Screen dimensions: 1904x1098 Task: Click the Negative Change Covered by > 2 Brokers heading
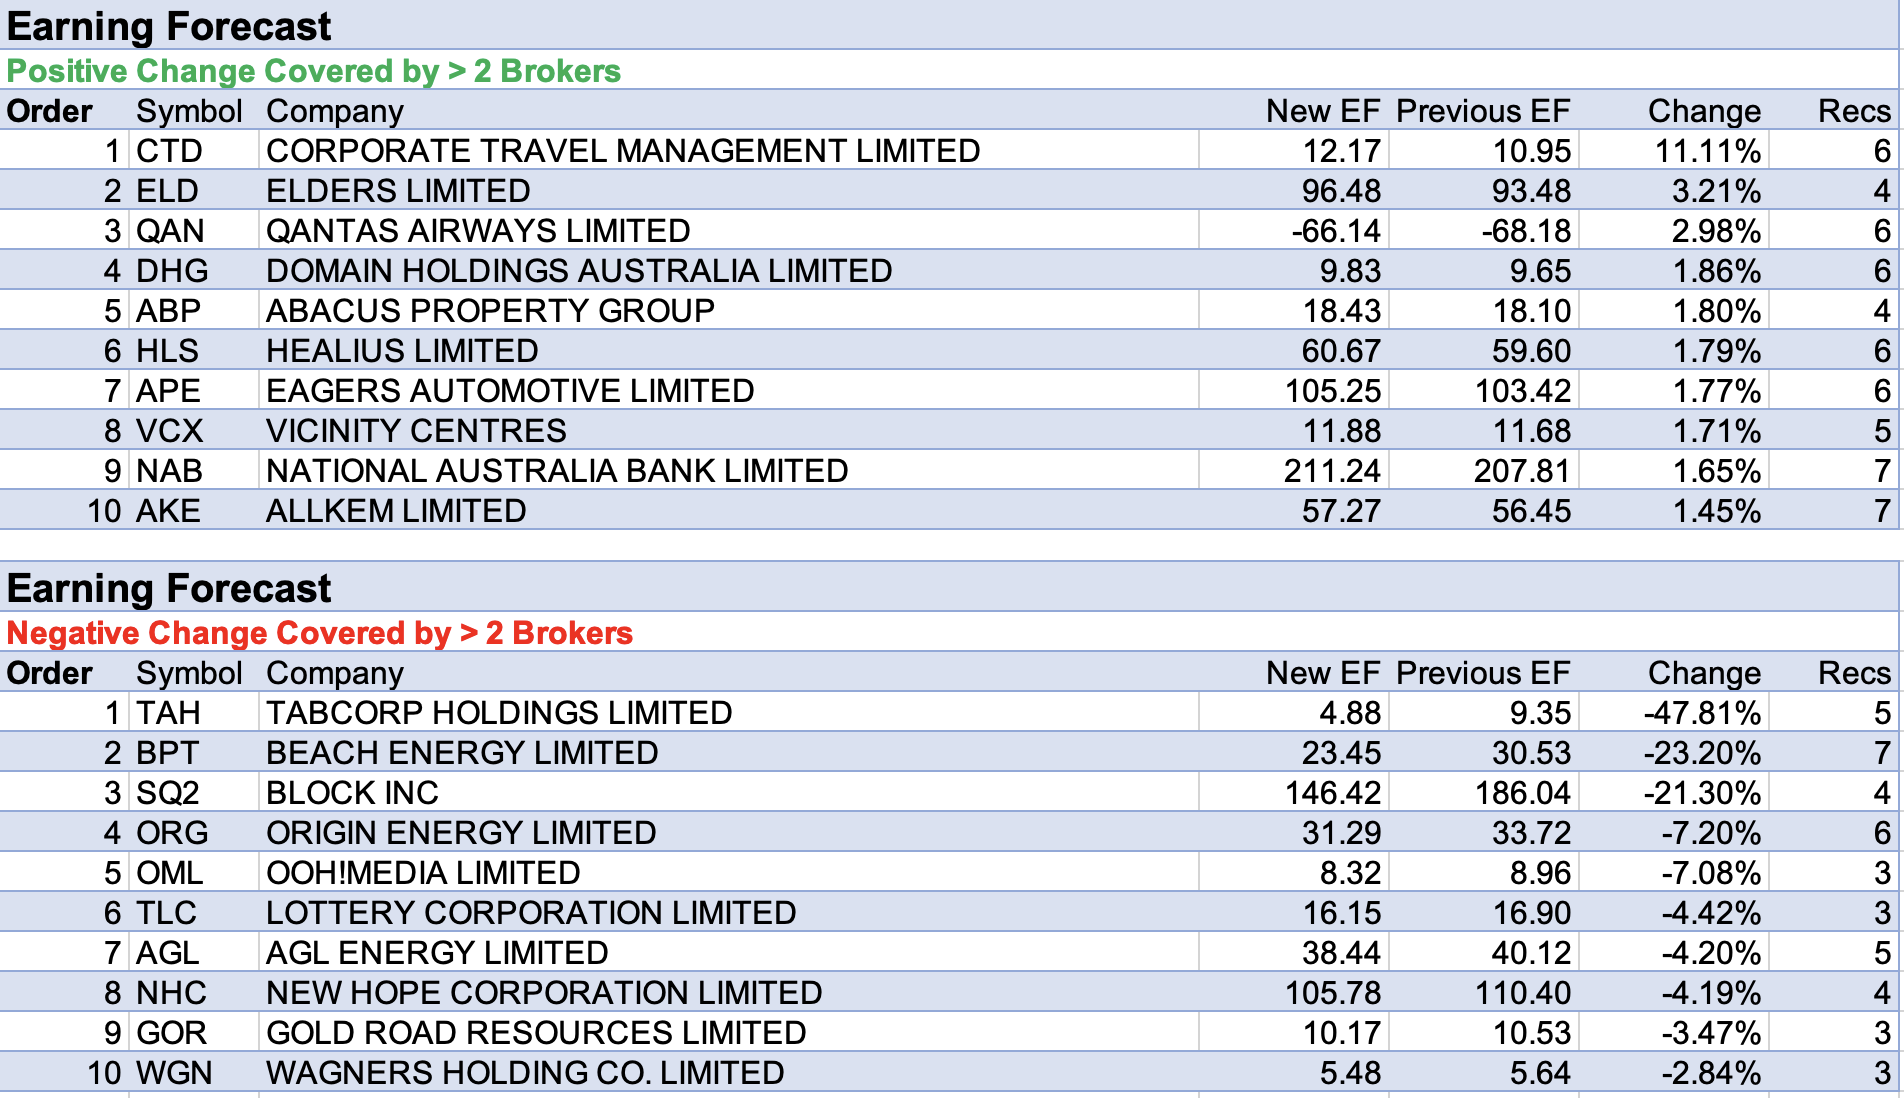click(x=320, y=633)
